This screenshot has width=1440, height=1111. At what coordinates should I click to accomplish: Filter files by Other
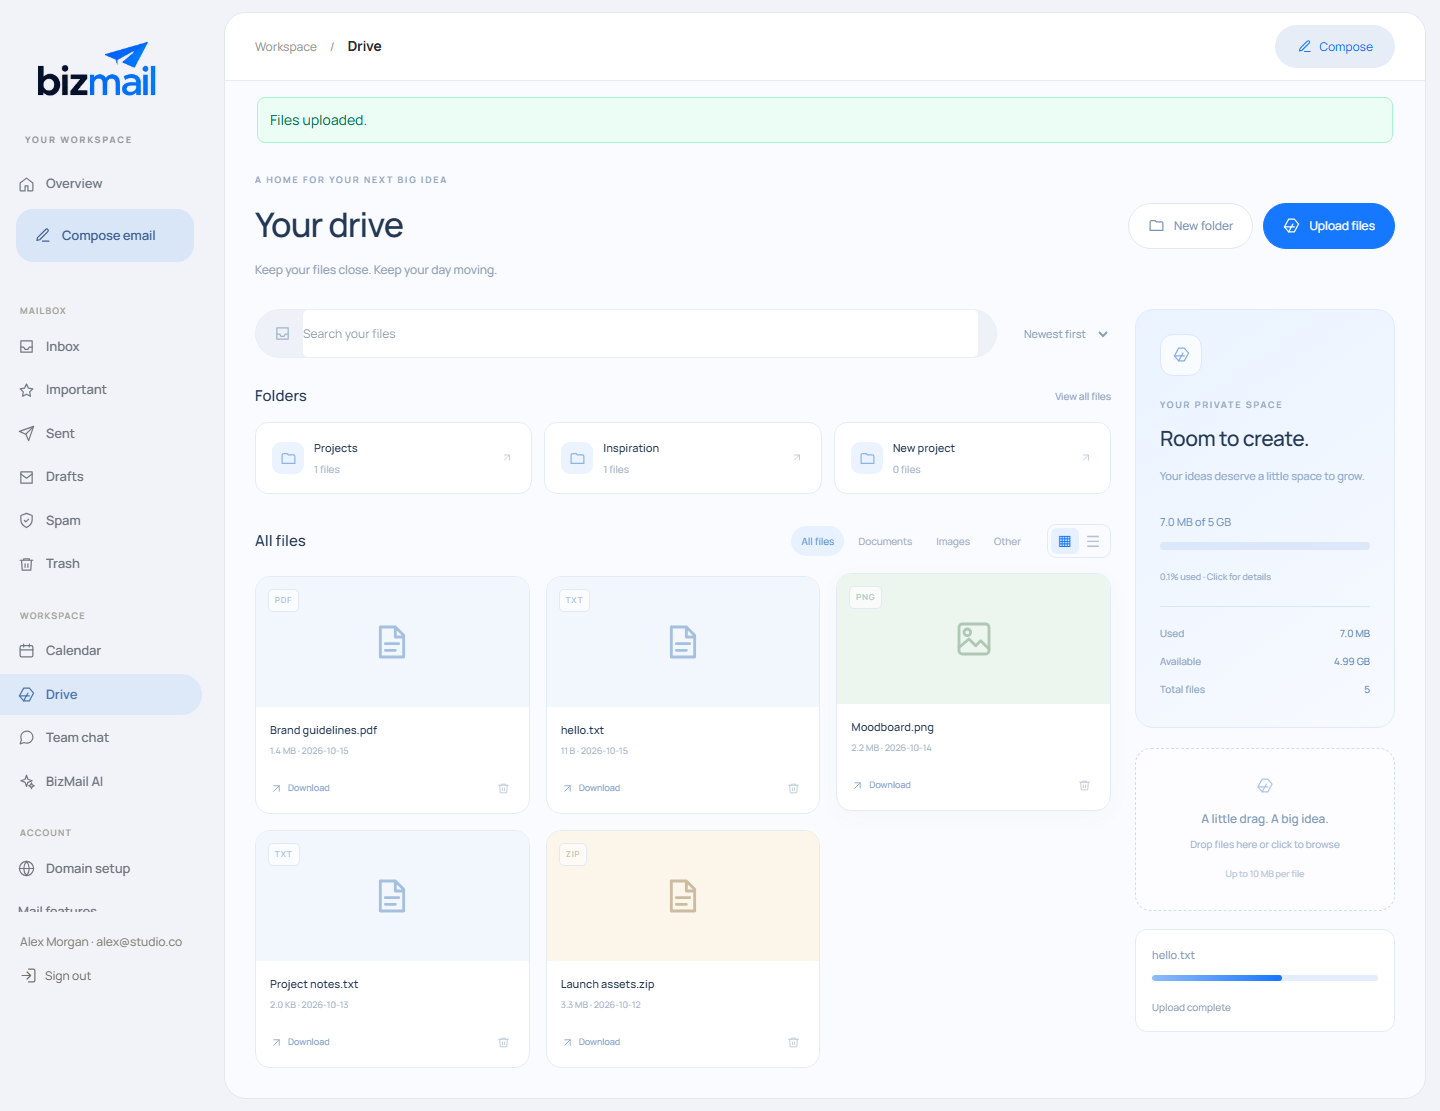pos(1007,541)
